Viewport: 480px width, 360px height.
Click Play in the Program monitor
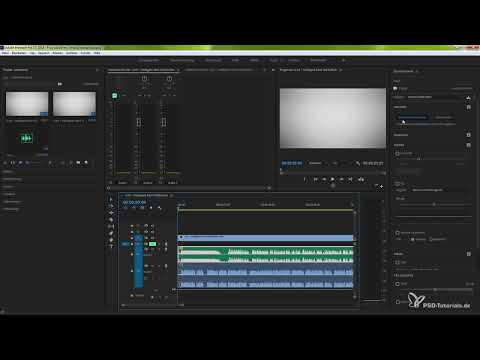coord(332,179)
